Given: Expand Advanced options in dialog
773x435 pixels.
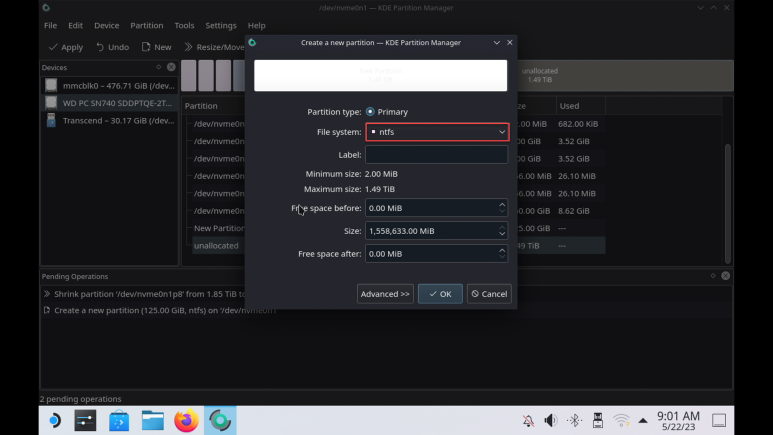Looking at the screenshot, I should 385,294.
